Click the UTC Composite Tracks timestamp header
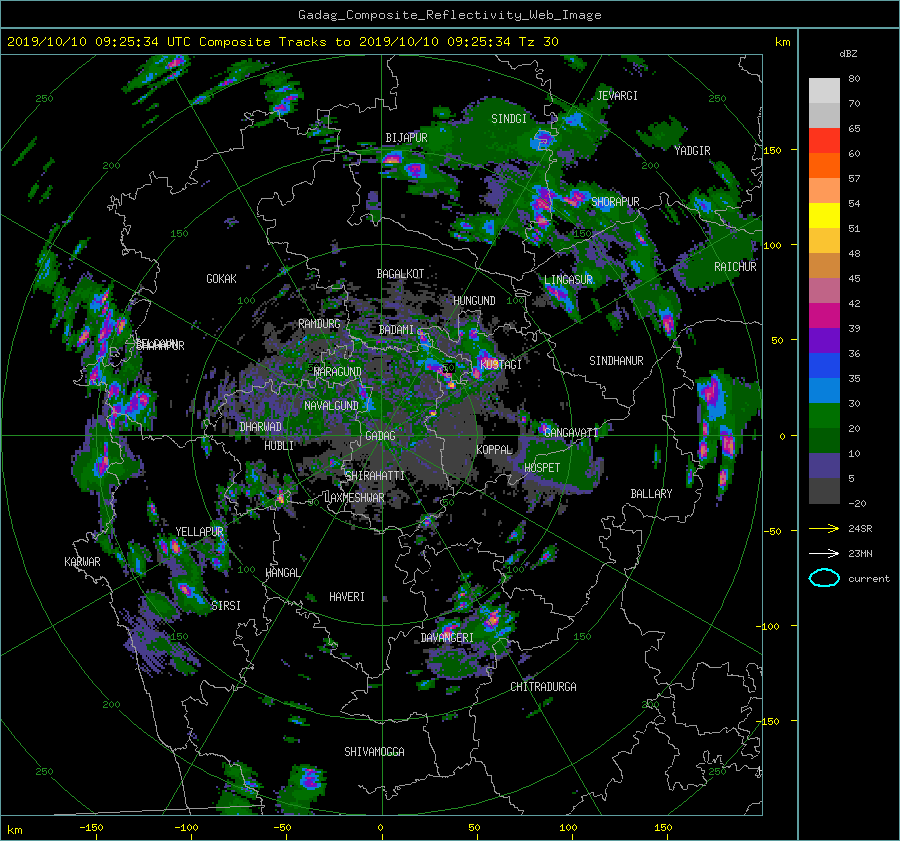 click(x=282, y=42)
